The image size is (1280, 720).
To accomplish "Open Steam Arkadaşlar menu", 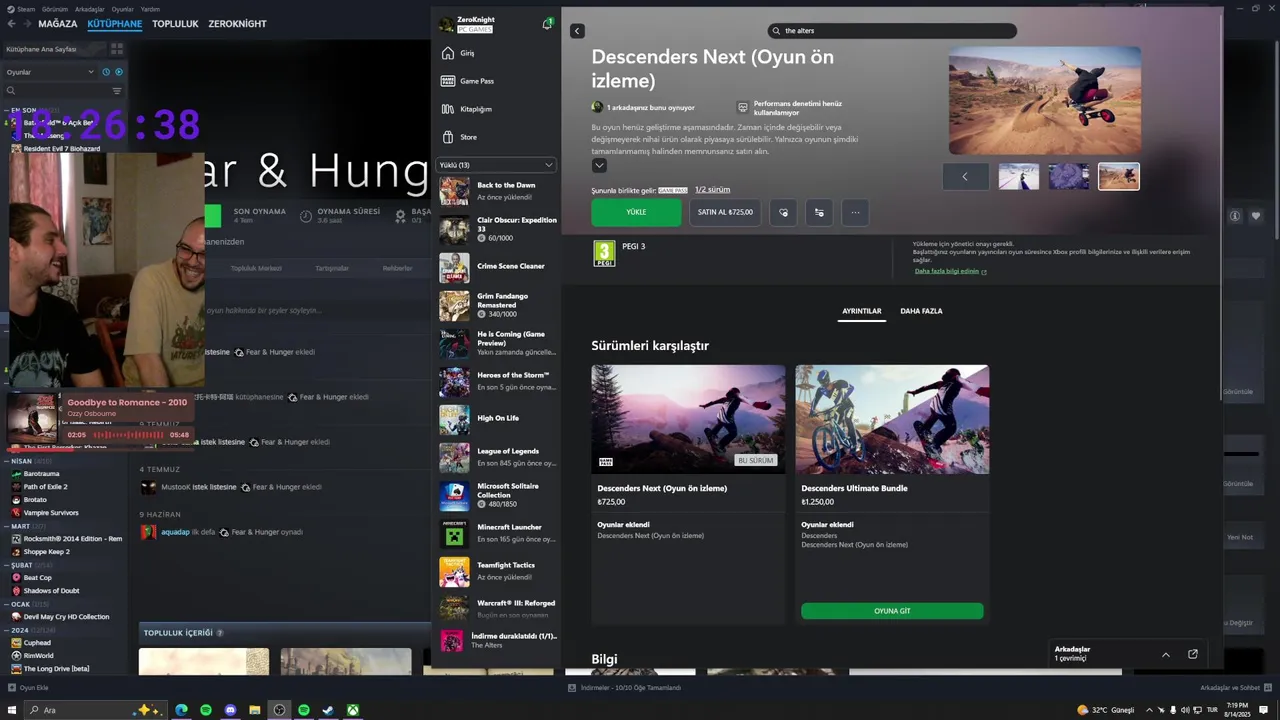I will coord(89,9).
